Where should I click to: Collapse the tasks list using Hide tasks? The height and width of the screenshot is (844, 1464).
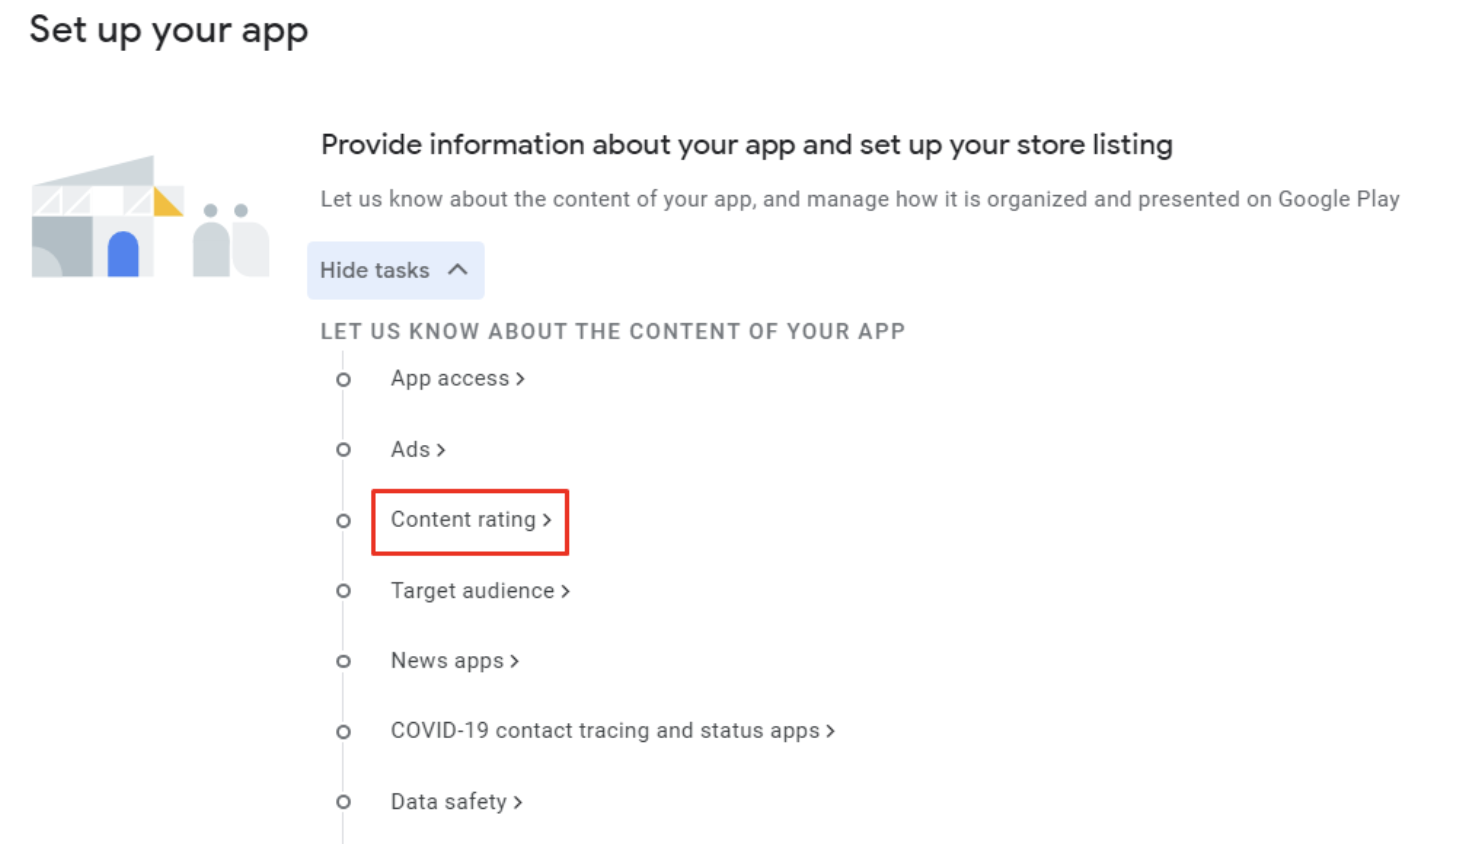[396, 270]
